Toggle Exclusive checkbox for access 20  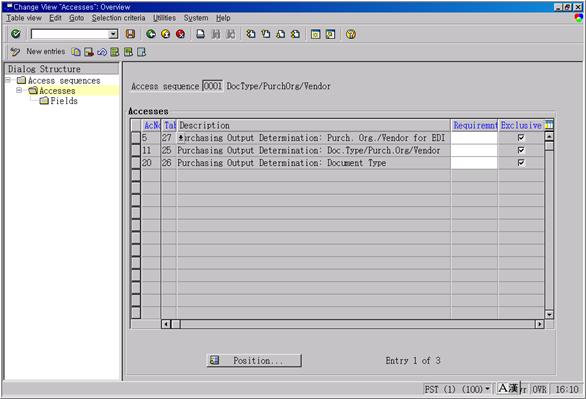521,162
